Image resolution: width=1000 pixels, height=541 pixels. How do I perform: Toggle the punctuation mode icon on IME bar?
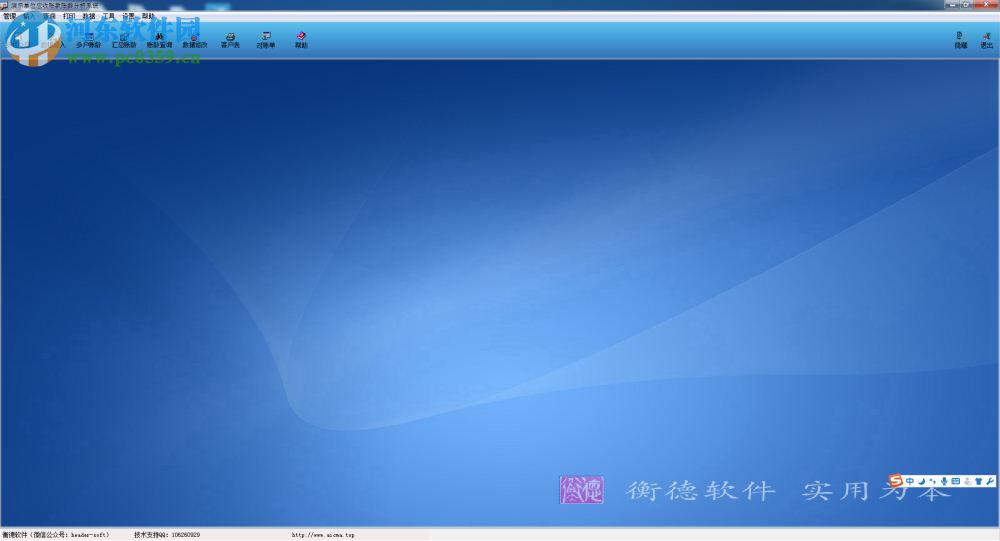(x=932, y=481)
